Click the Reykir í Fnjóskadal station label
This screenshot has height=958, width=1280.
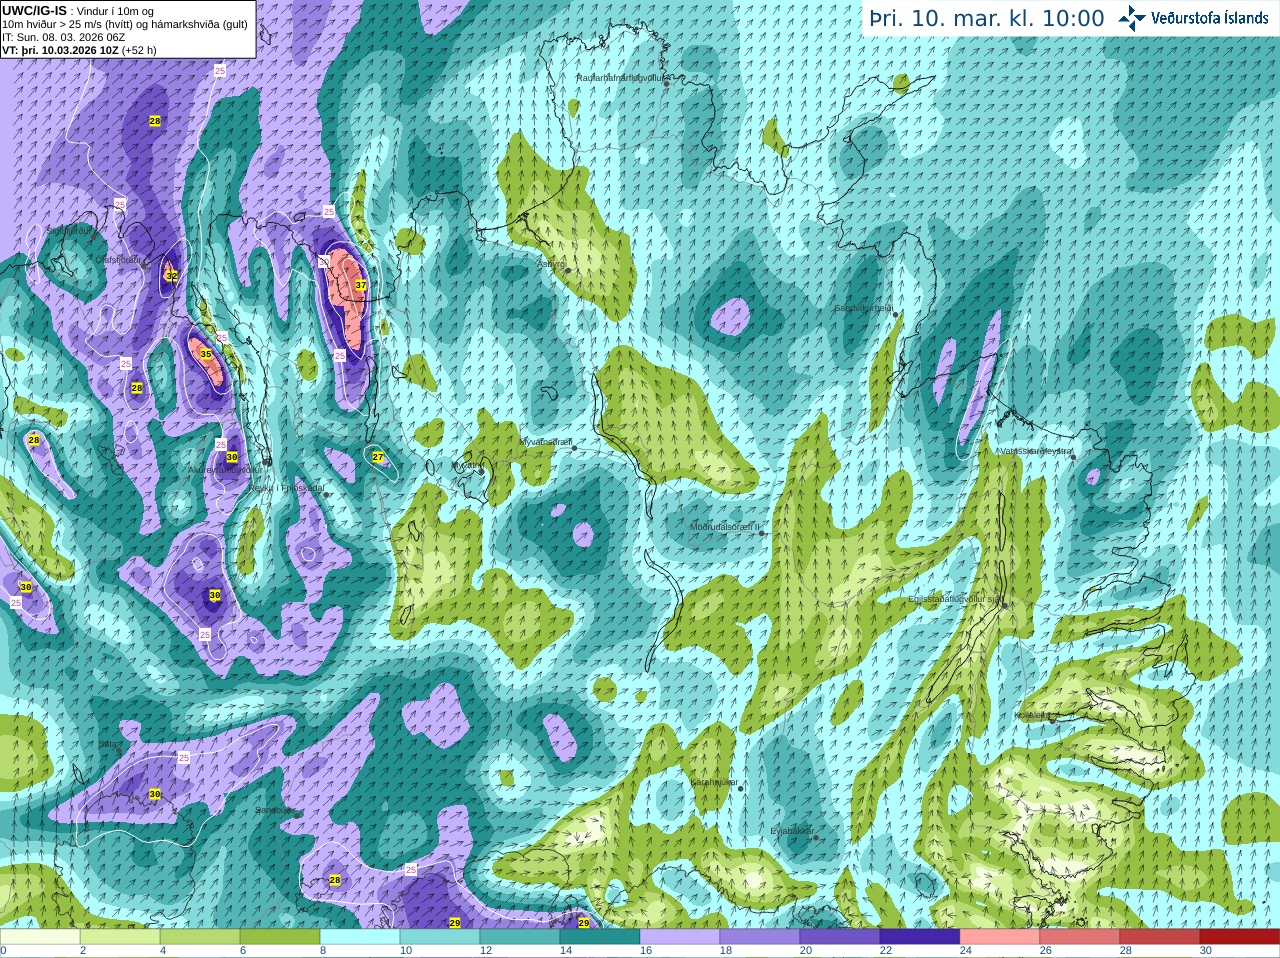coord(287,488)
